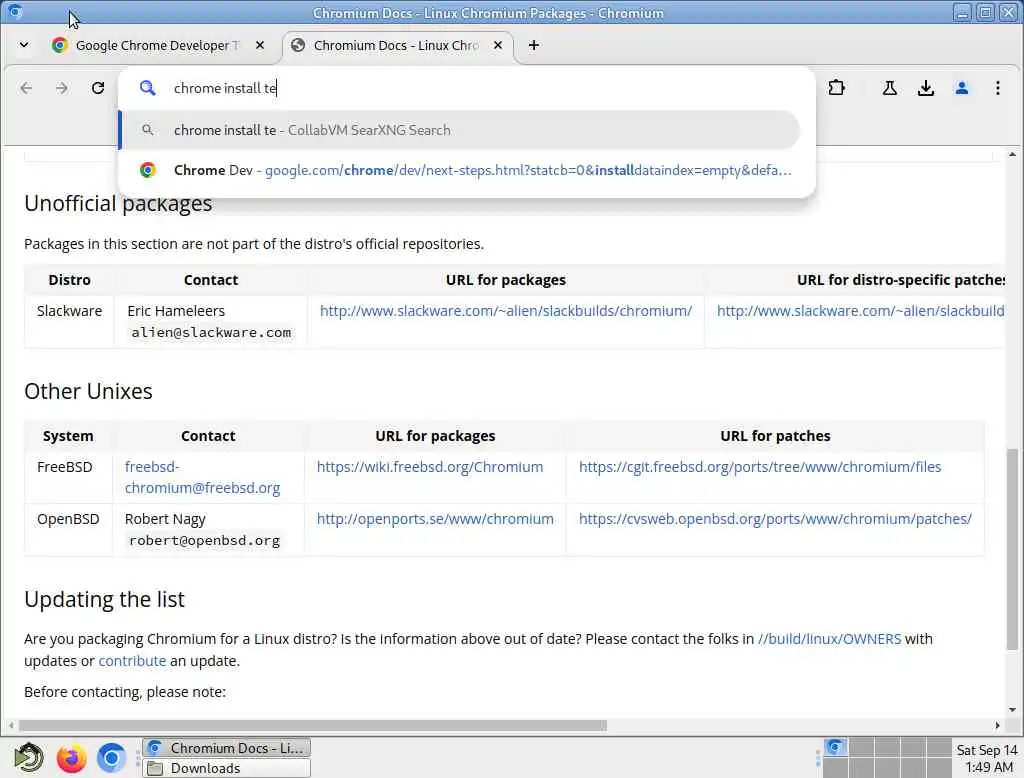This screenshot has height=778, width=1024.
Task: Click the vertical scrollbar thumb
Action: [1012, 549]
